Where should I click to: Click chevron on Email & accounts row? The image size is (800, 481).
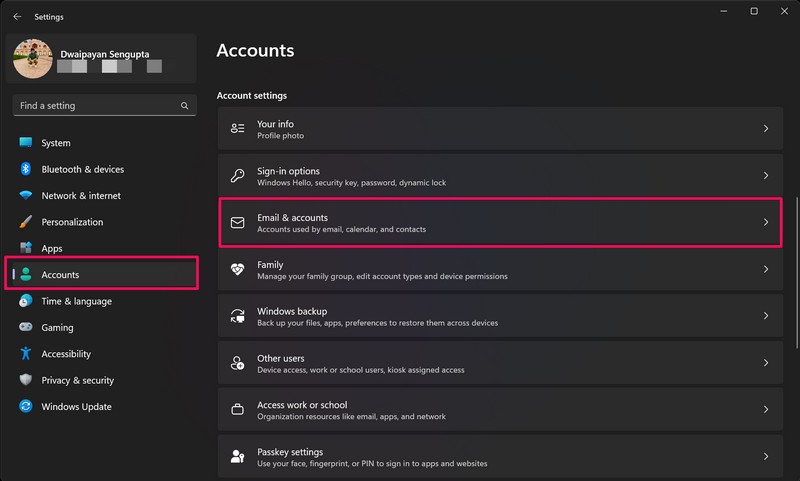tap(765, 222)
